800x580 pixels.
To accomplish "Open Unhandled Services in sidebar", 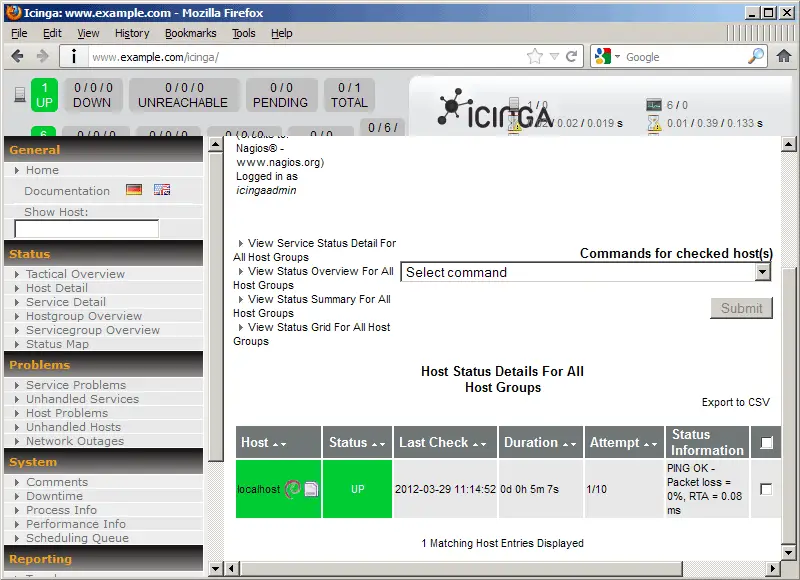I will coord(83,399).
